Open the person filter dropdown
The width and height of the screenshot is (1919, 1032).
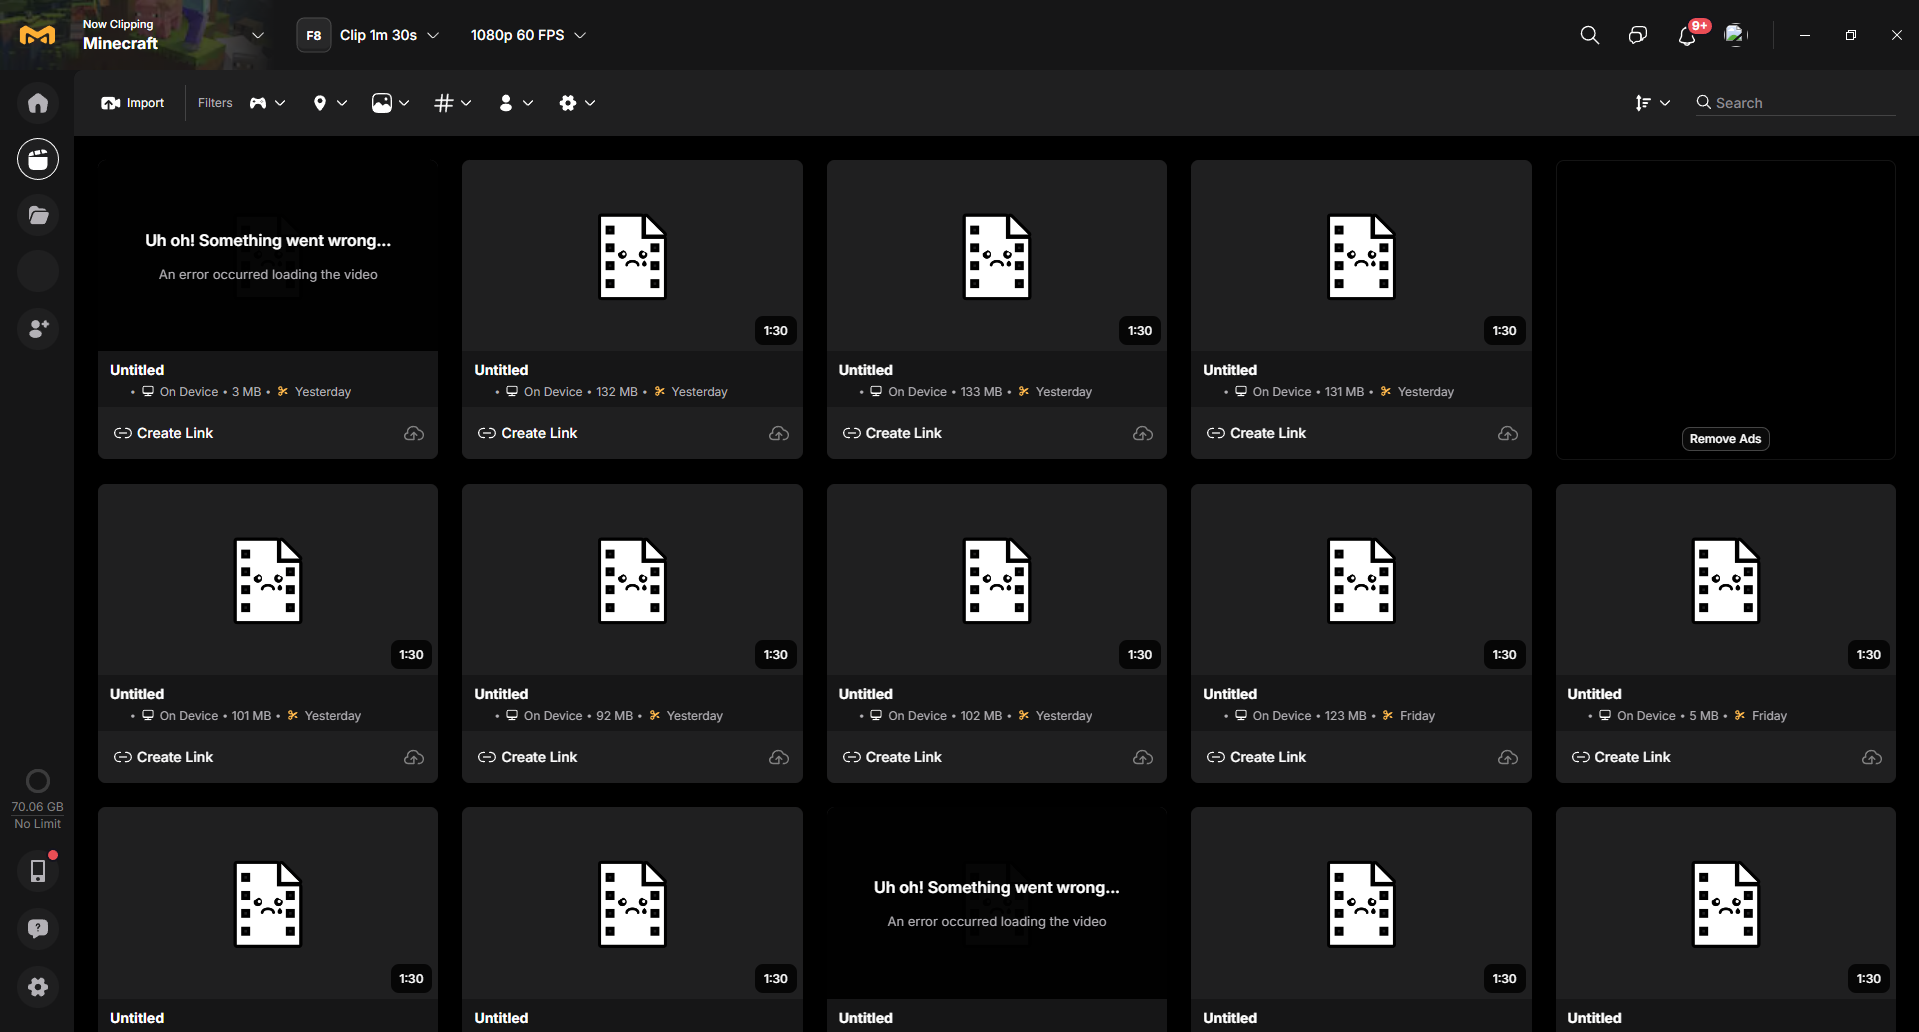tap(515, 103)
